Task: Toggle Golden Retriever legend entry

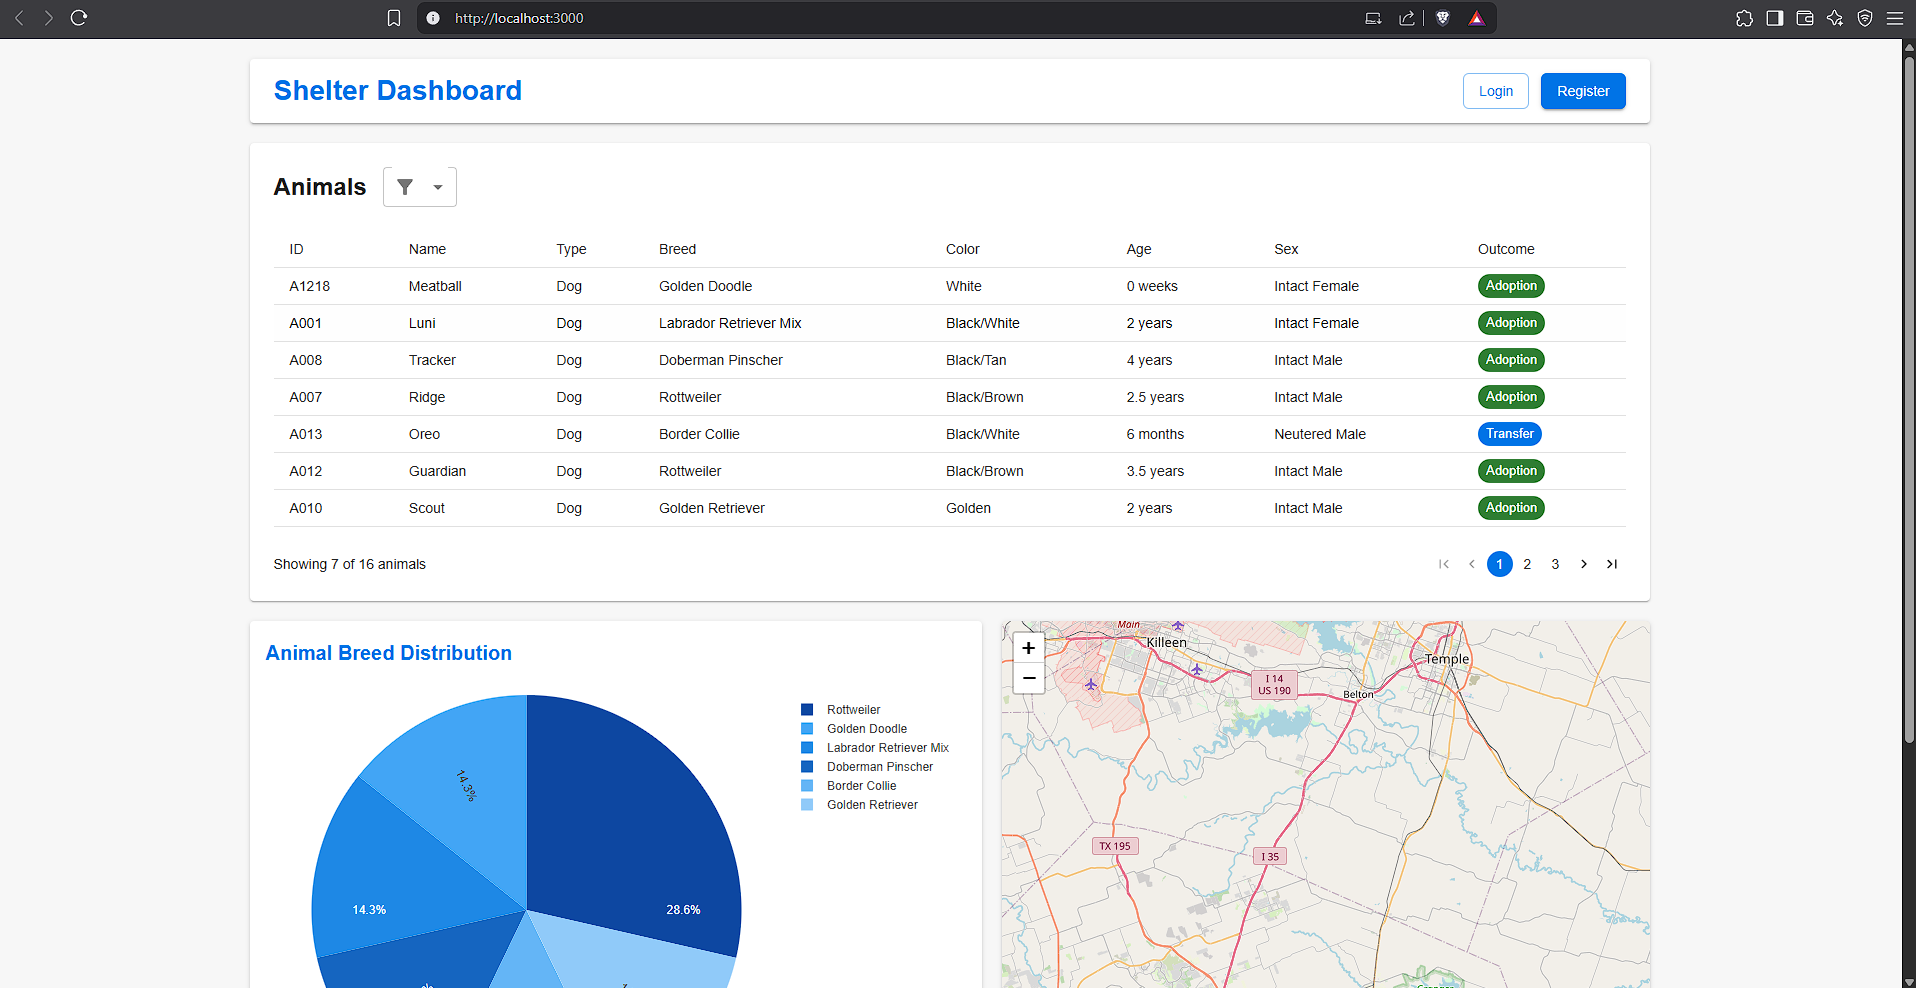Action: point(859,805)
